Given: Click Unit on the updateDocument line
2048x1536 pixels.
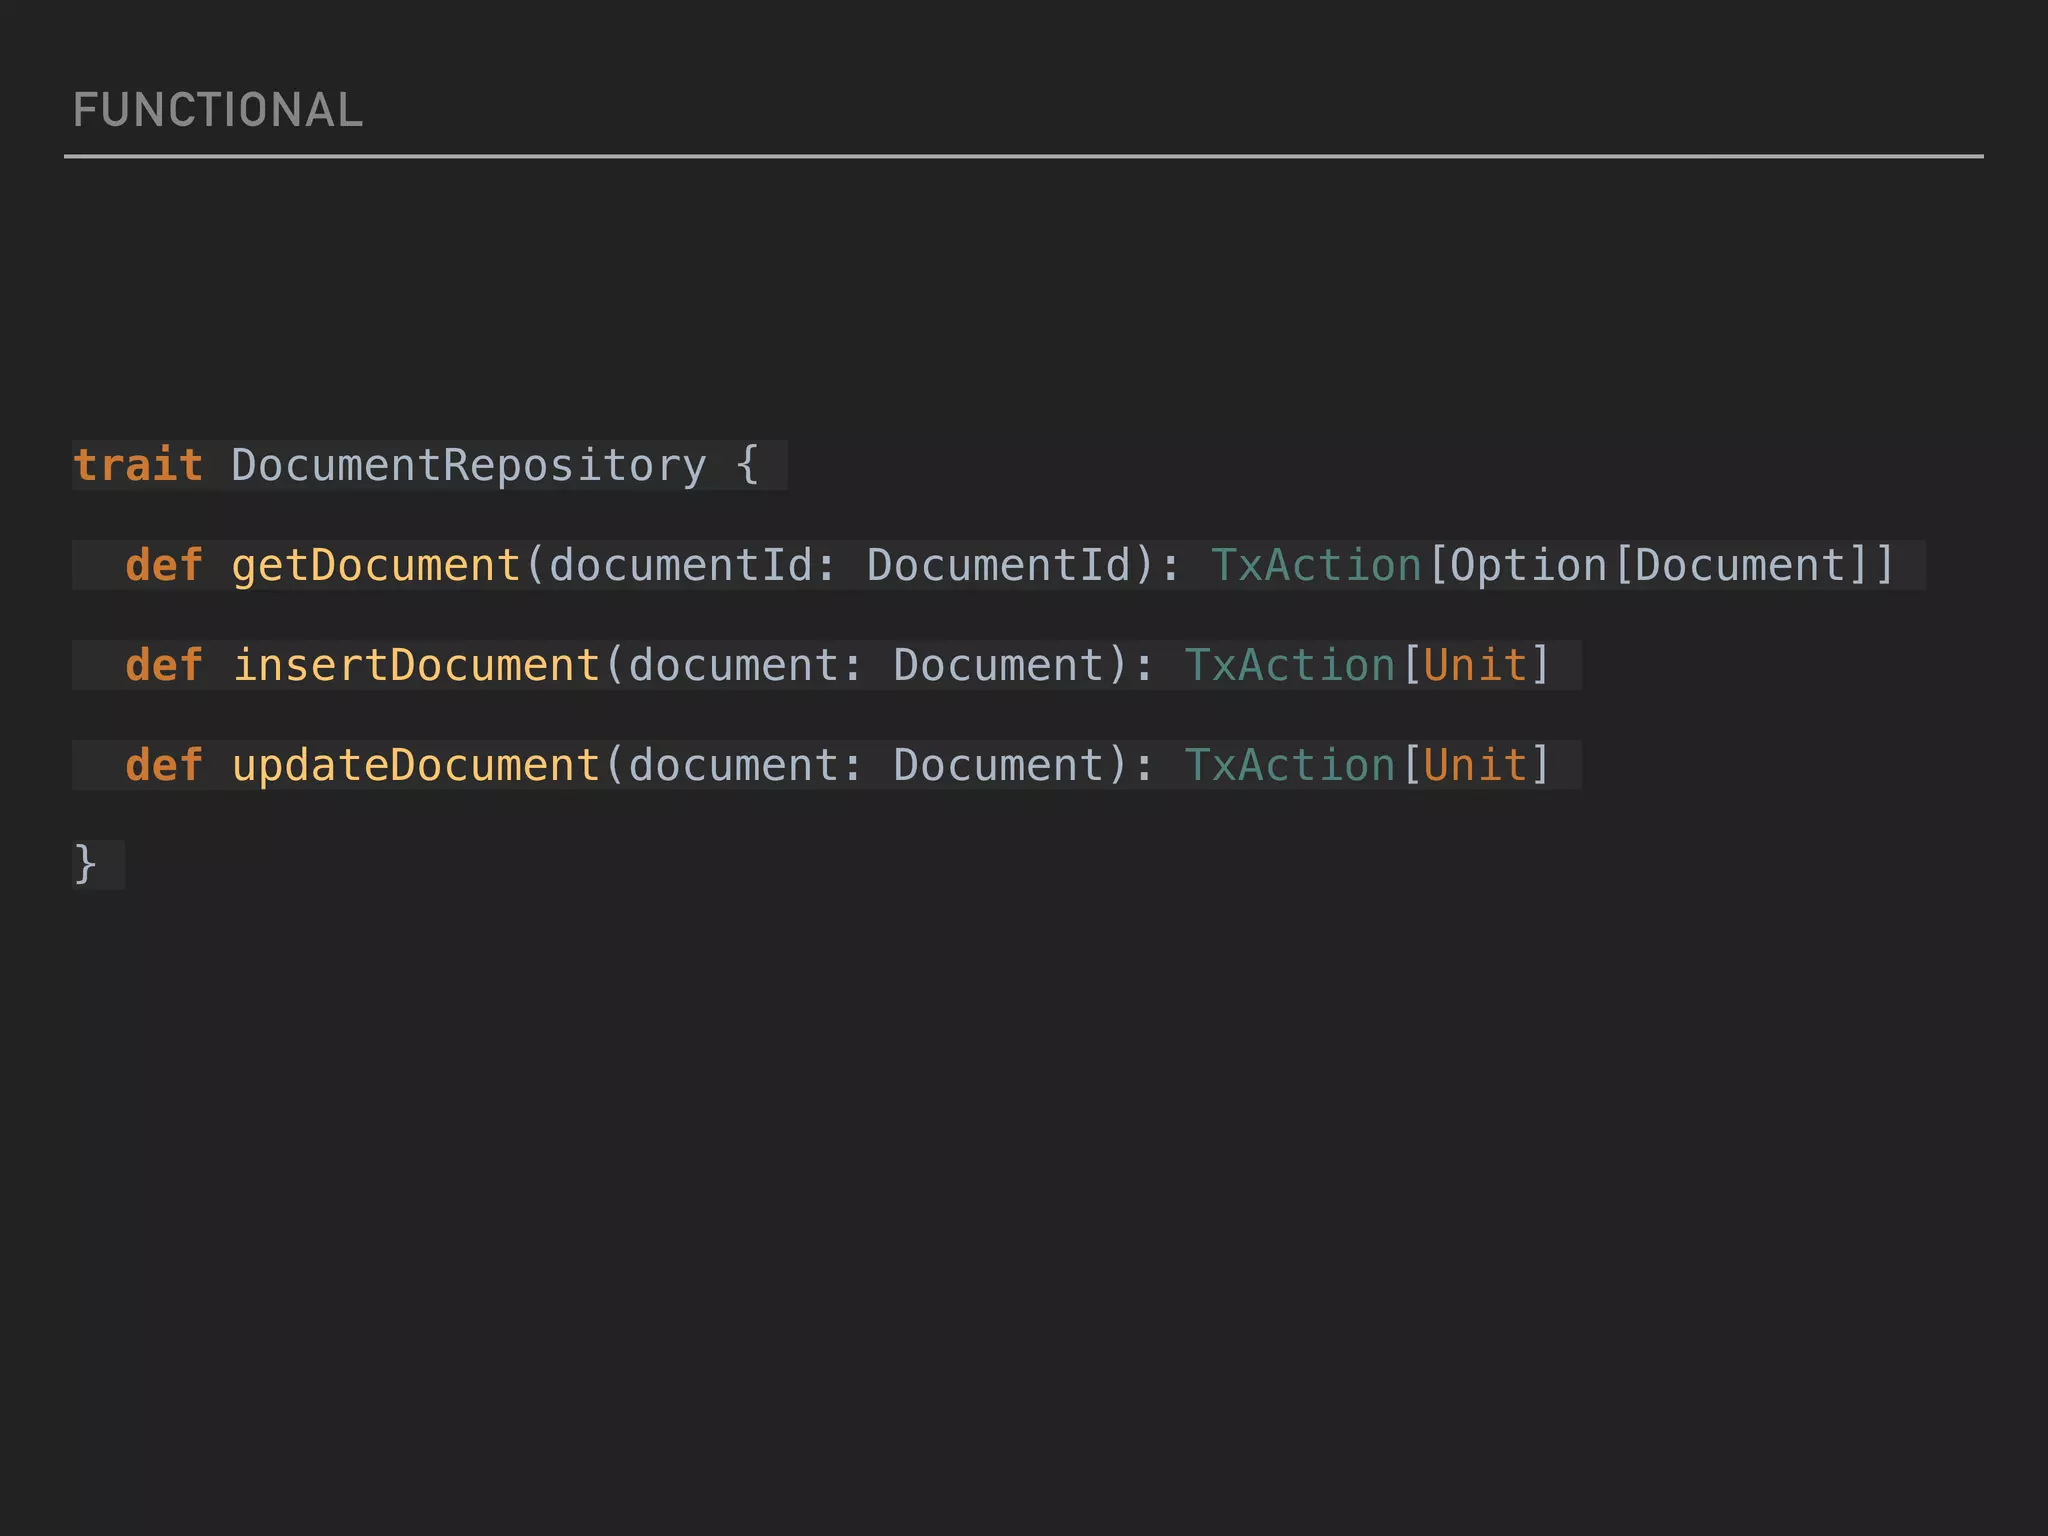Looking at the screenshot, I should pos(1475,766).
